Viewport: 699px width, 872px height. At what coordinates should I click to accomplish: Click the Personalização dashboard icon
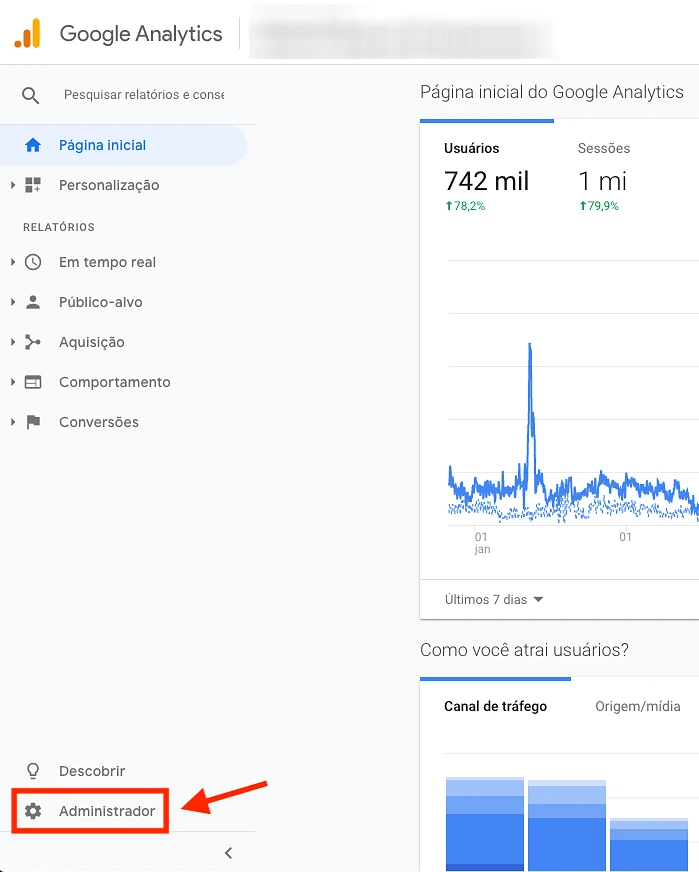tap(33, 185)
